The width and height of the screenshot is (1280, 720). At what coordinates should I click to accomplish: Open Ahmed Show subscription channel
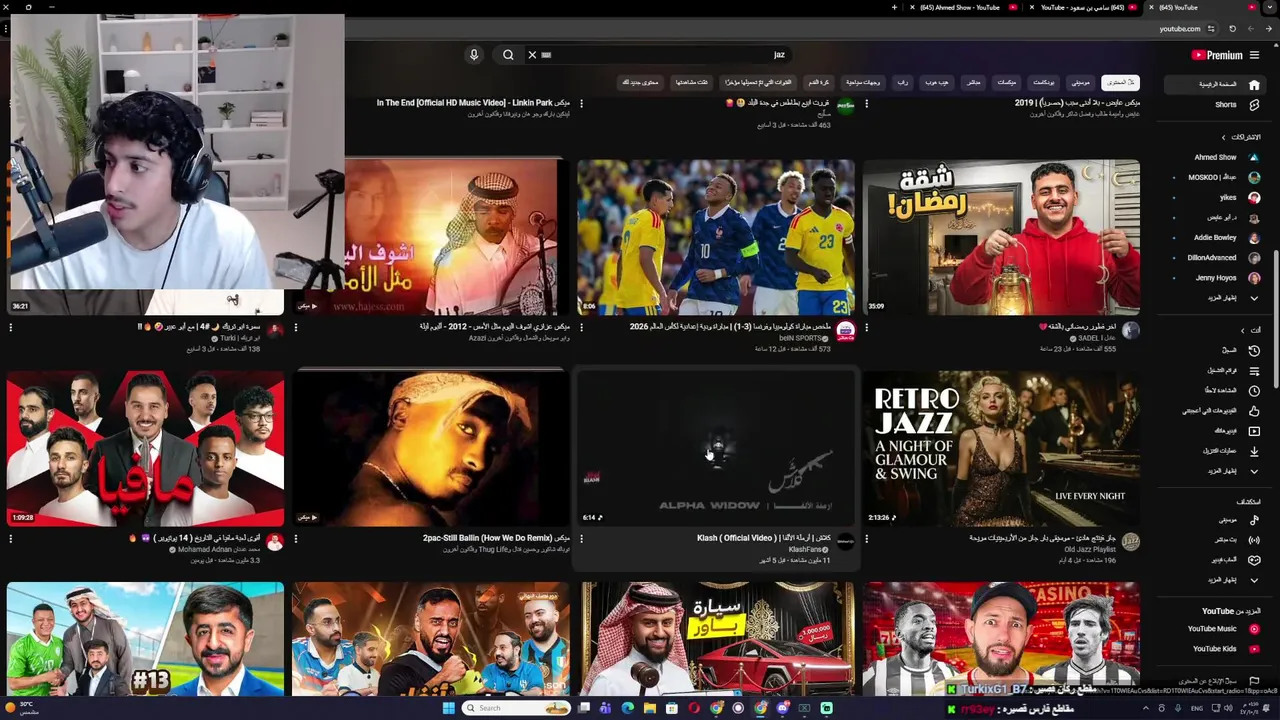[x=1222, y=157]
